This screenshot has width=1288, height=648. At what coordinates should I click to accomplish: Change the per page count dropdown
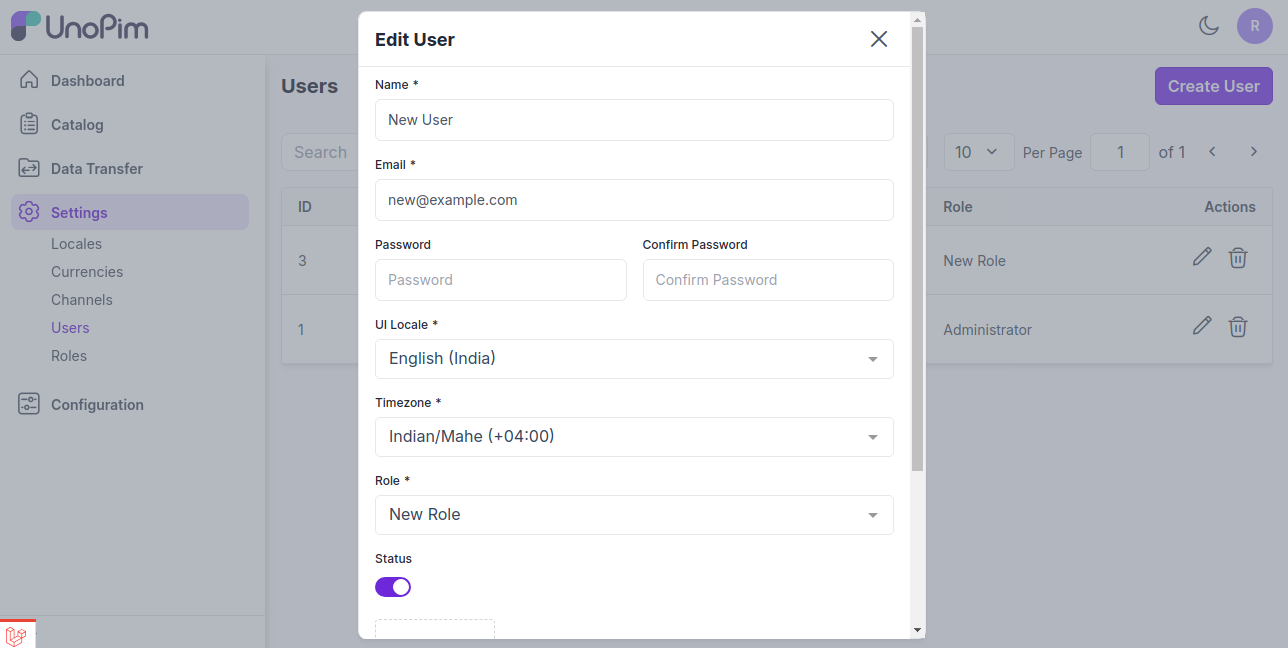978,152
